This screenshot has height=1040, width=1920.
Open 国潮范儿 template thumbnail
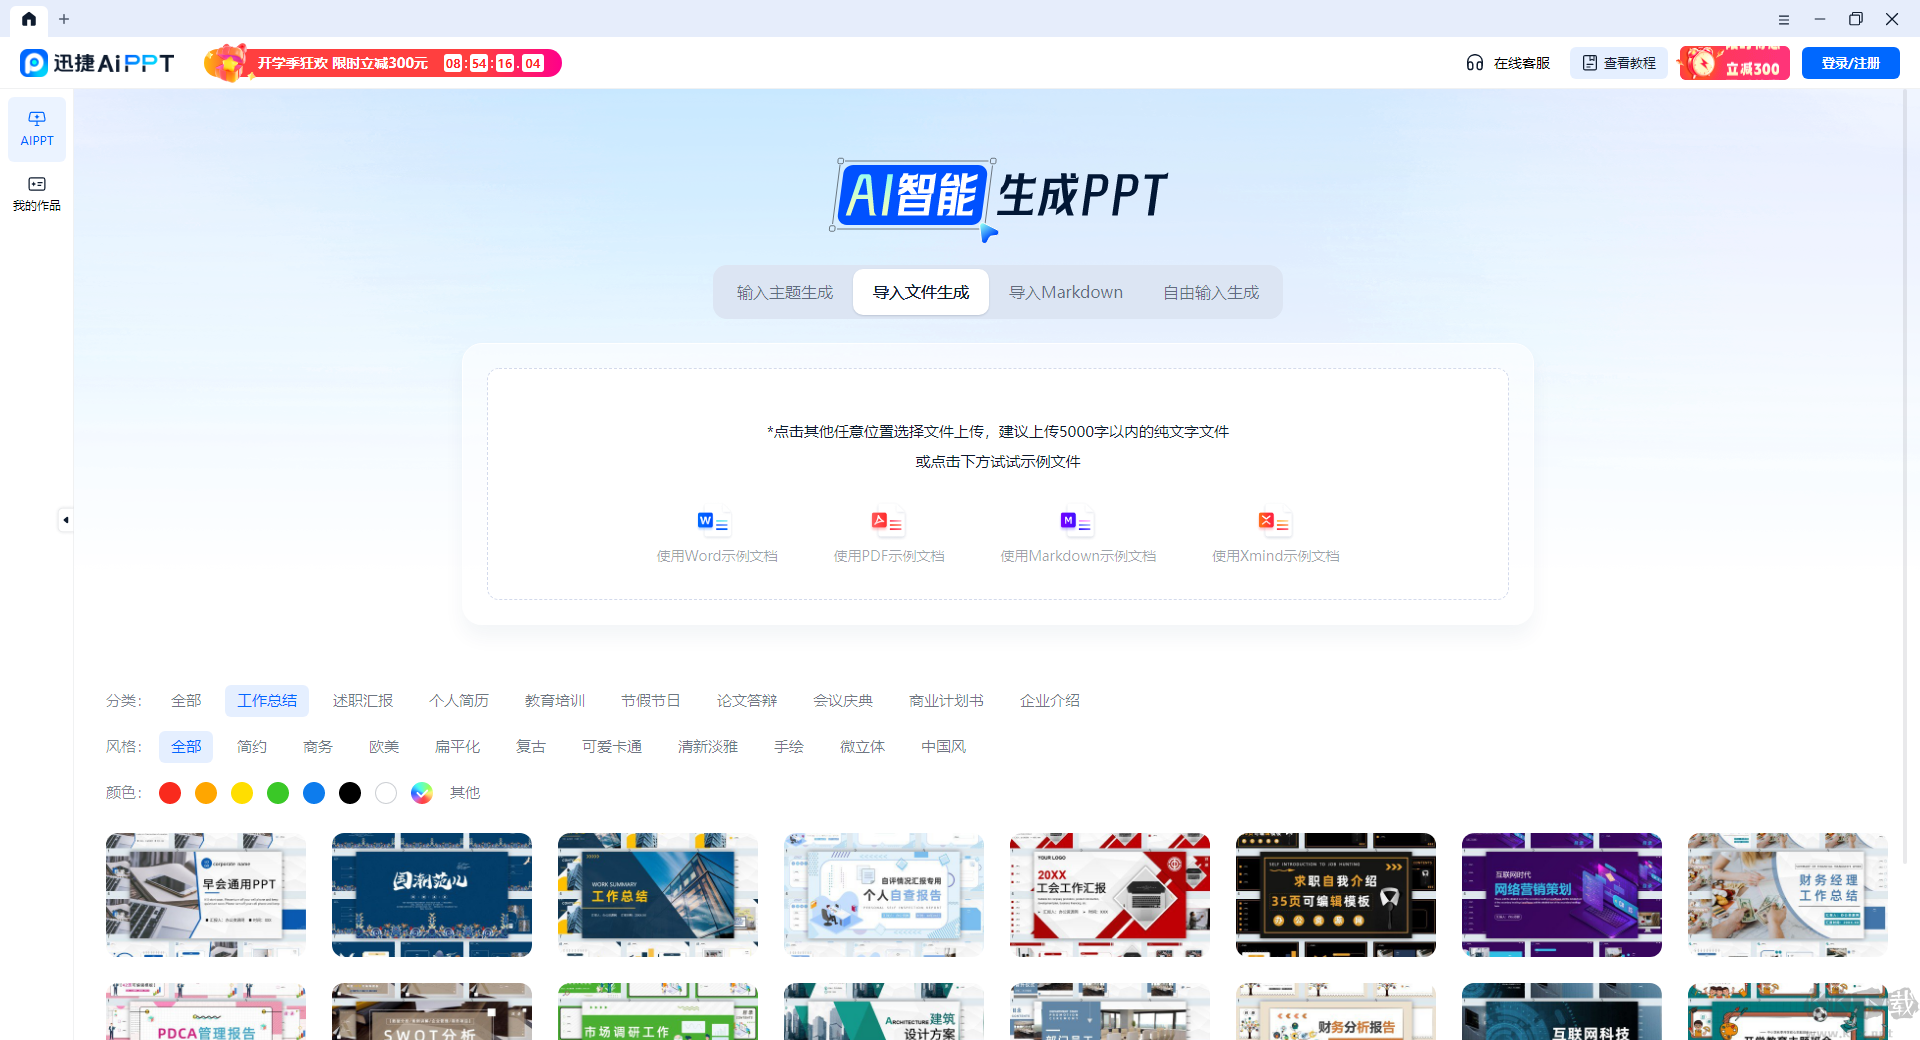(x=432, y=895)
